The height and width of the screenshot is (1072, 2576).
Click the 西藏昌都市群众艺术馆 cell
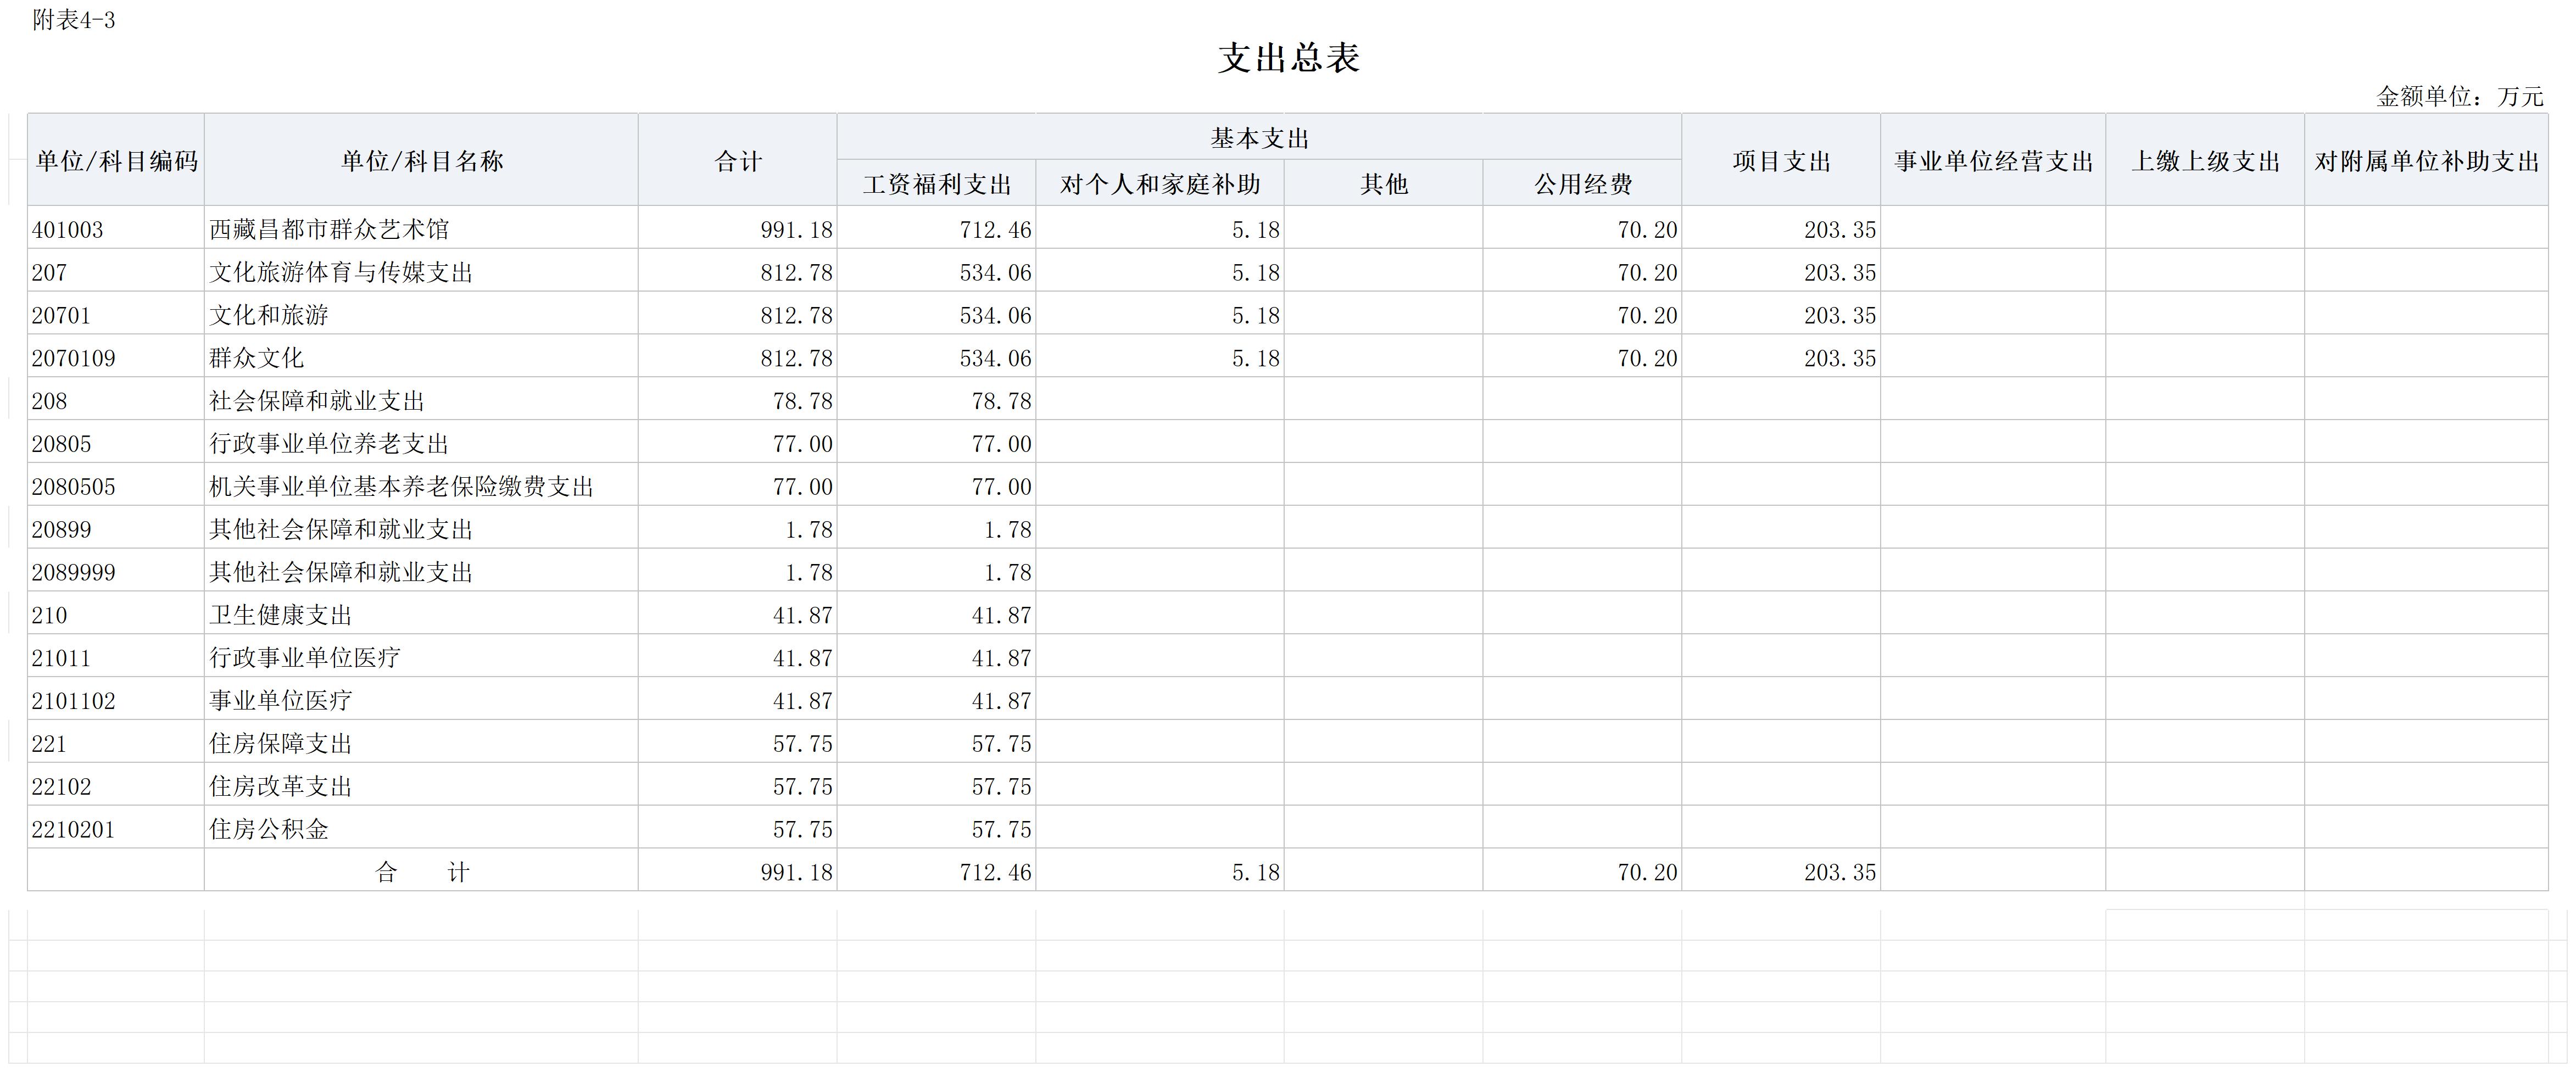(329, 230)
